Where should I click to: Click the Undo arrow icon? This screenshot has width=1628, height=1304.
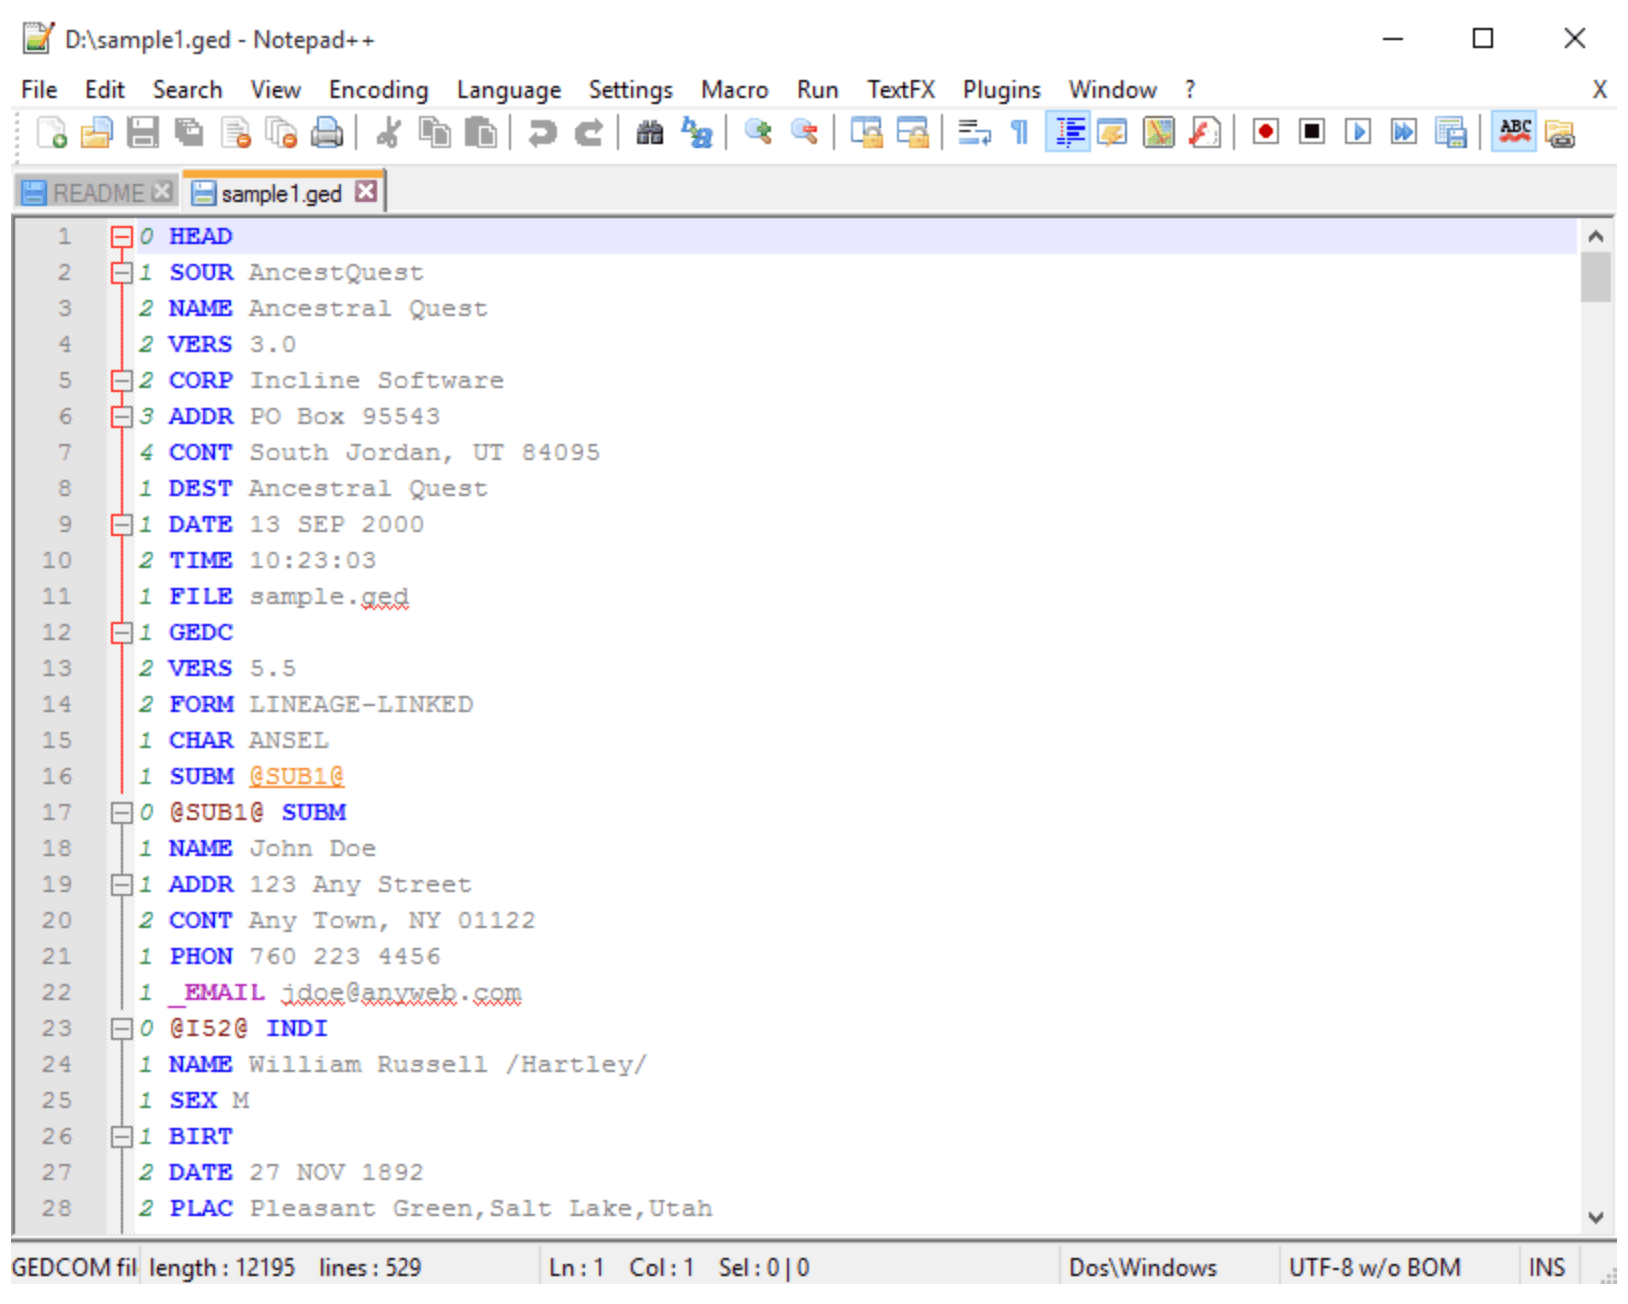tap(542, 132)
